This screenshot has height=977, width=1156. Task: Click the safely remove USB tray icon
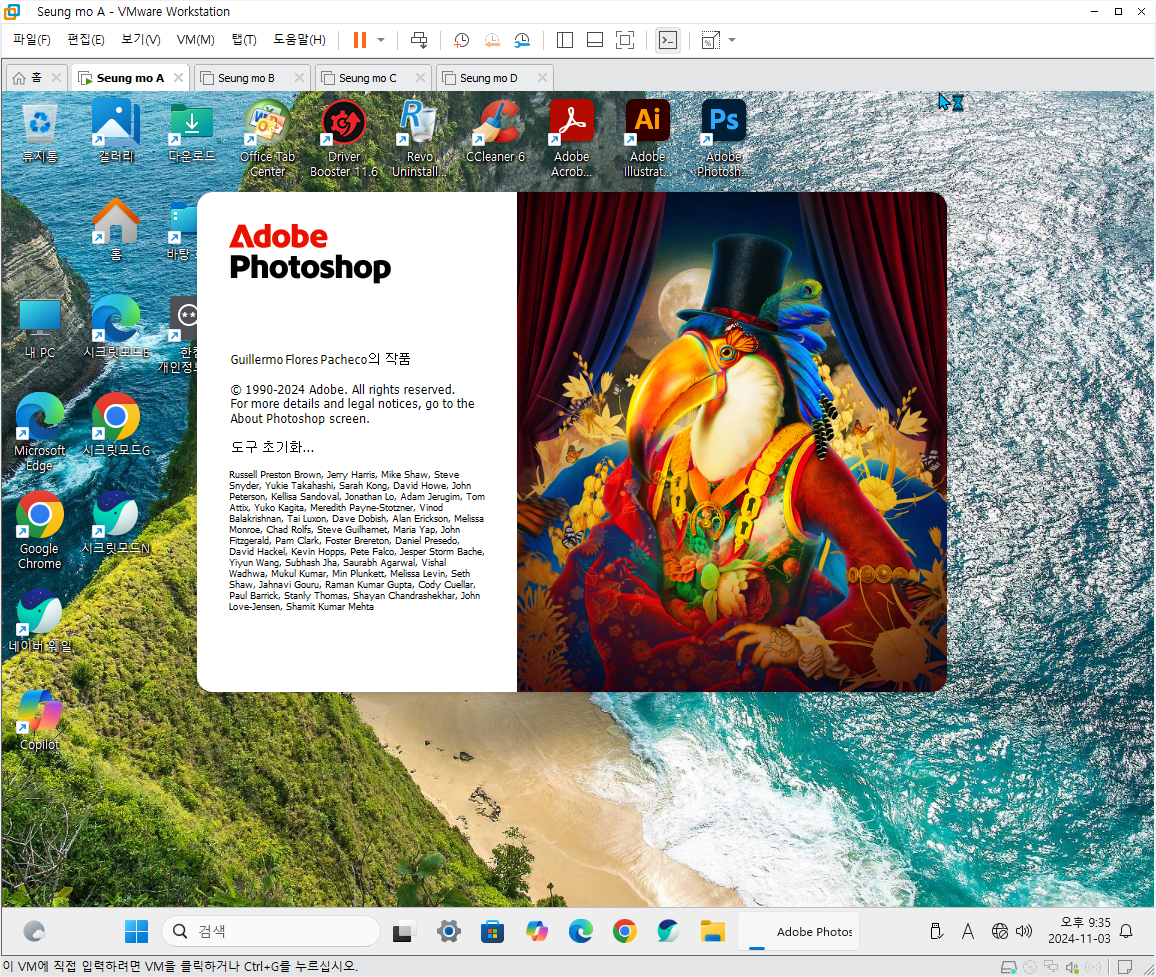pos(936,931)
